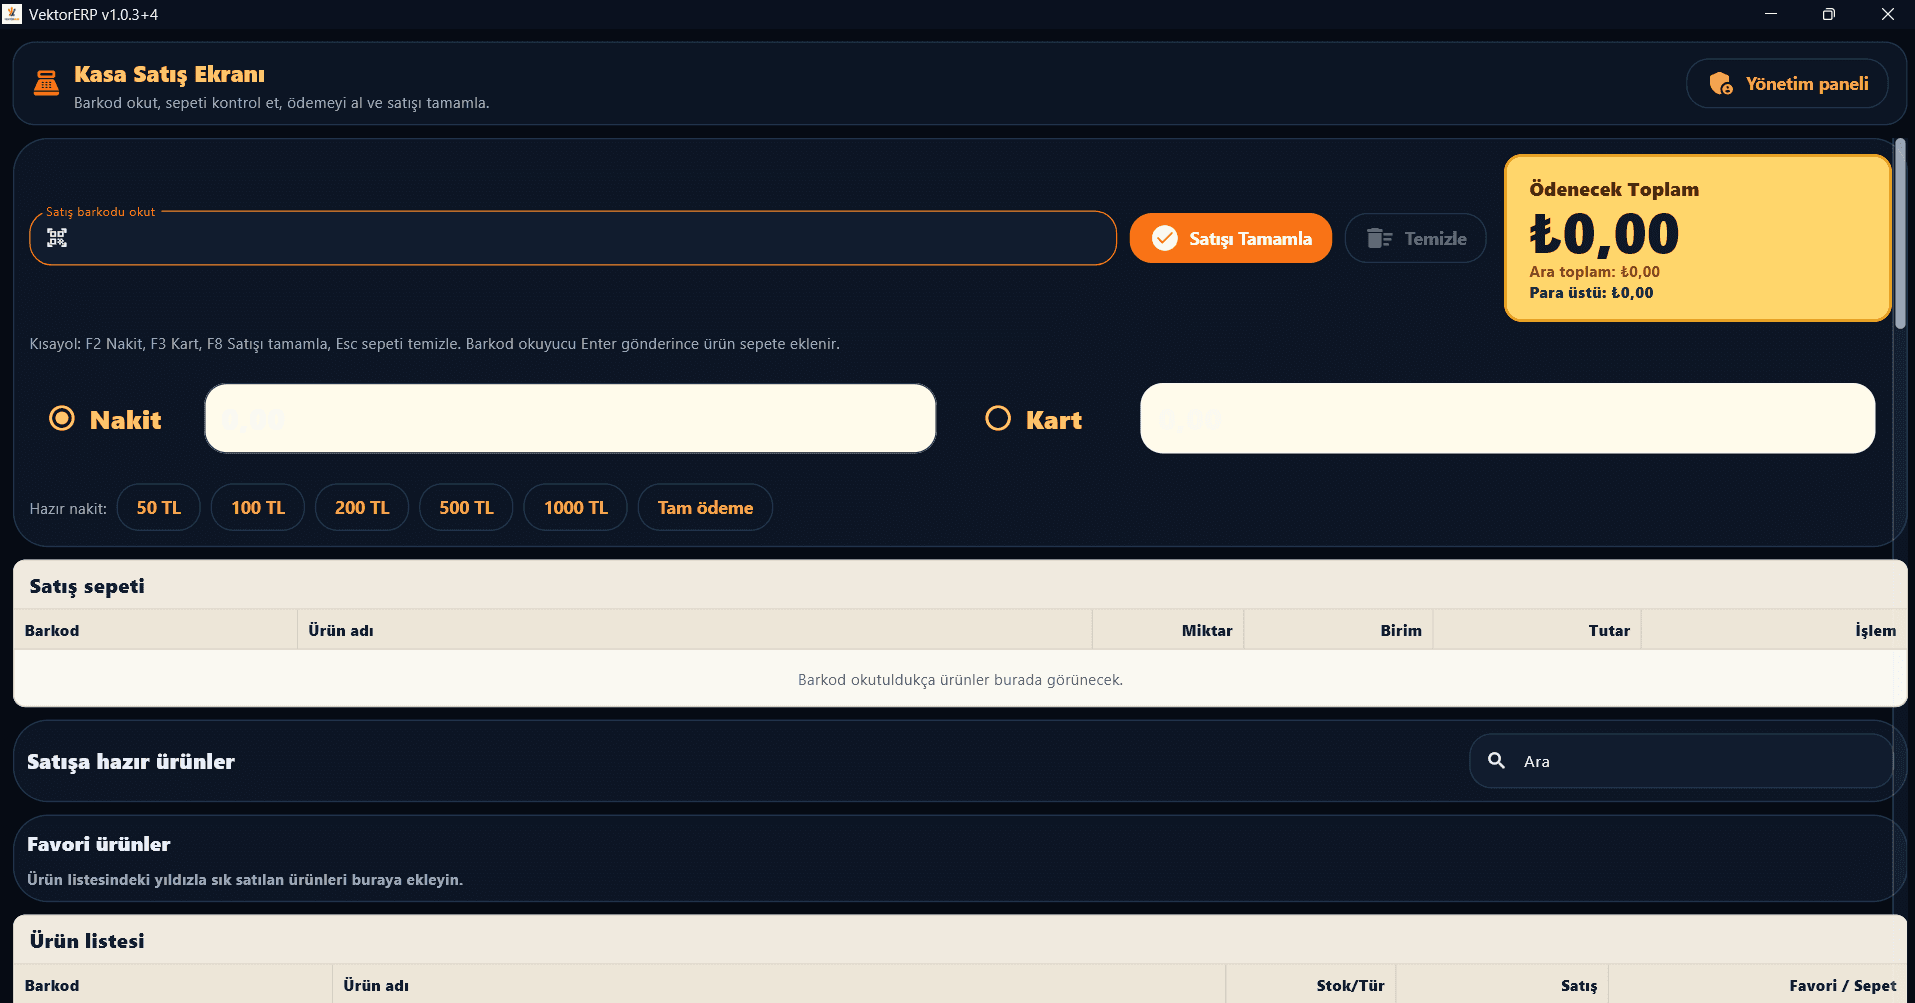Click the Ara product search field

(x=1681, y=761)
